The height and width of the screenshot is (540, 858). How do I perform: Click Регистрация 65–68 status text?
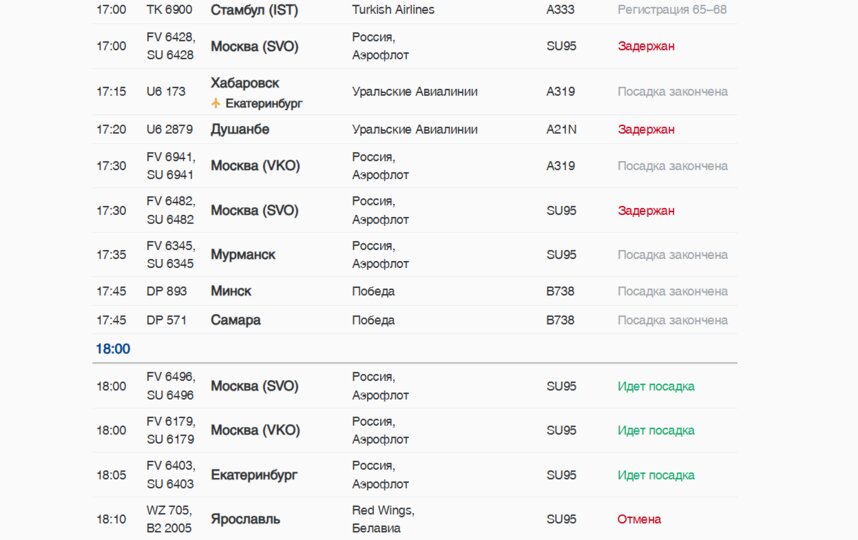pos(672,10)
